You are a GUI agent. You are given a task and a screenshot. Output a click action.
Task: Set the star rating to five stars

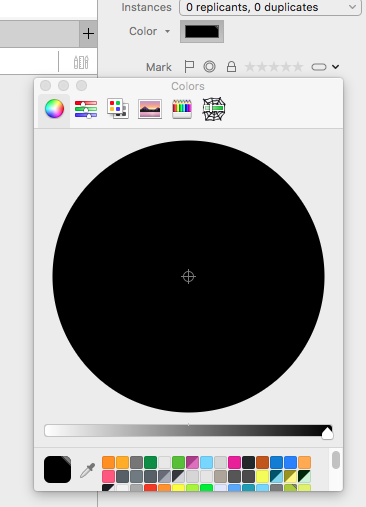click(x=298, y=67)
